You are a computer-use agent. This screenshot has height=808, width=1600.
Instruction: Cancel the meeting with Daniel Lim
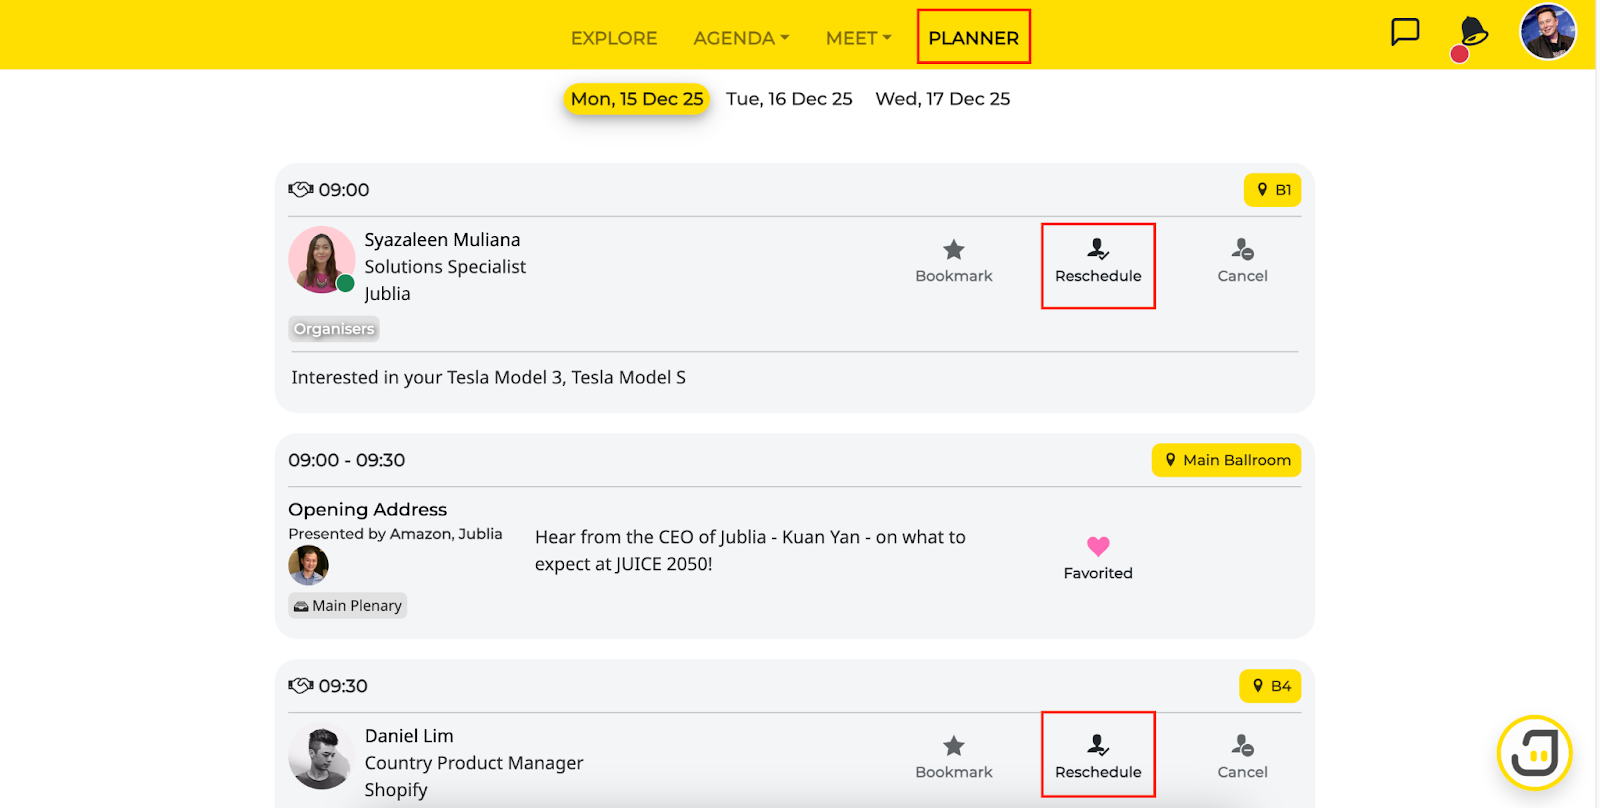[x=1242, y=758]
